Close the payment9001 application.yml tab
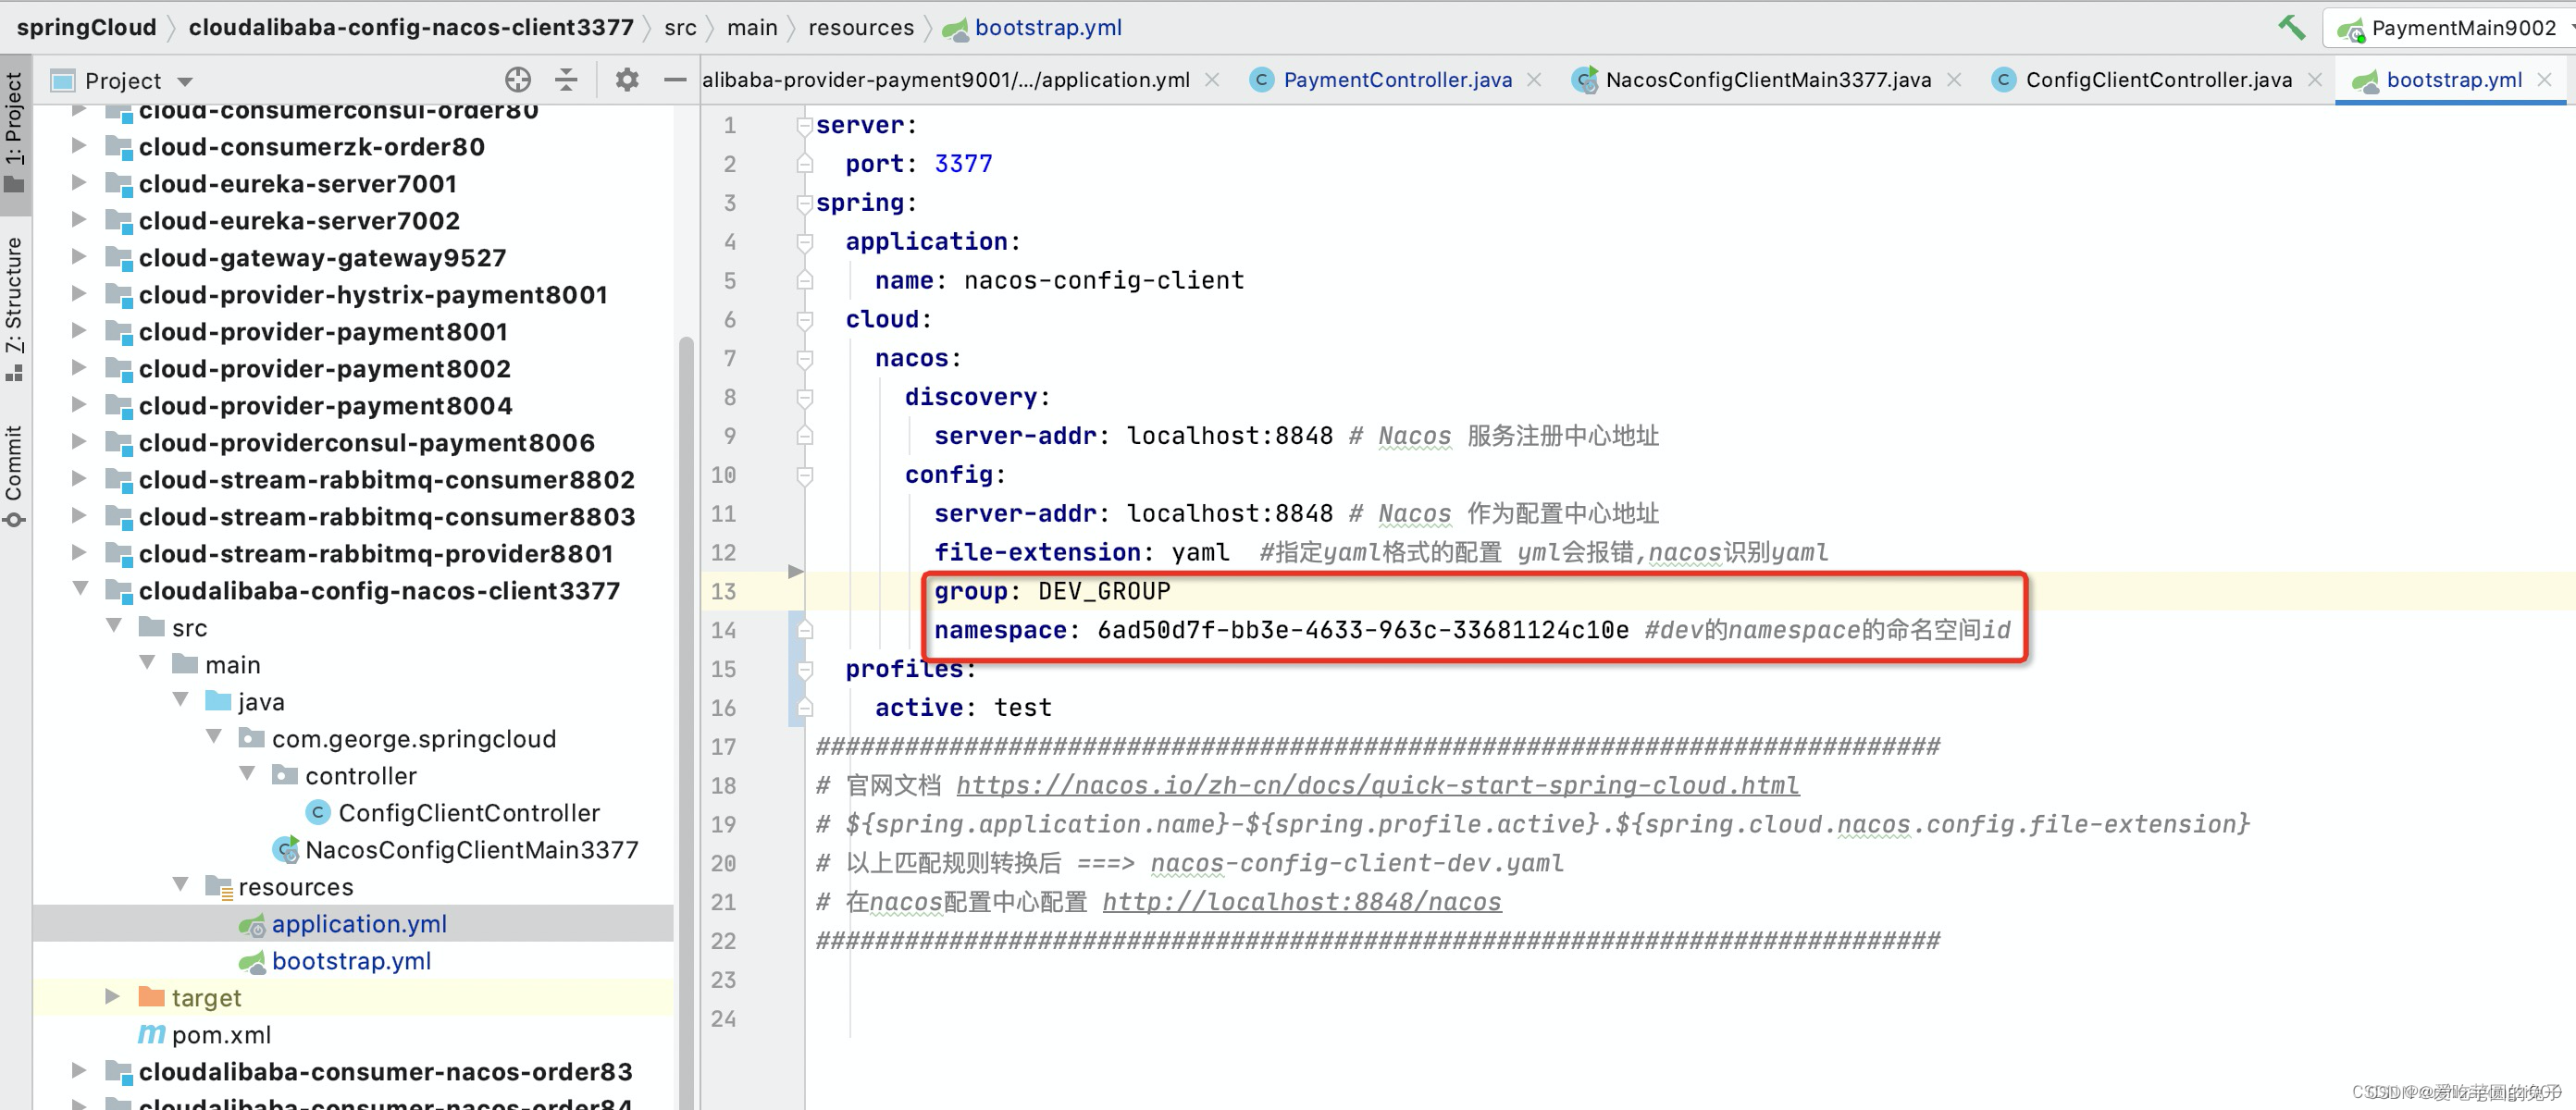The height and width of the screenshot is (1110, 2576). pyautogui.click(x=1212, y=80)
